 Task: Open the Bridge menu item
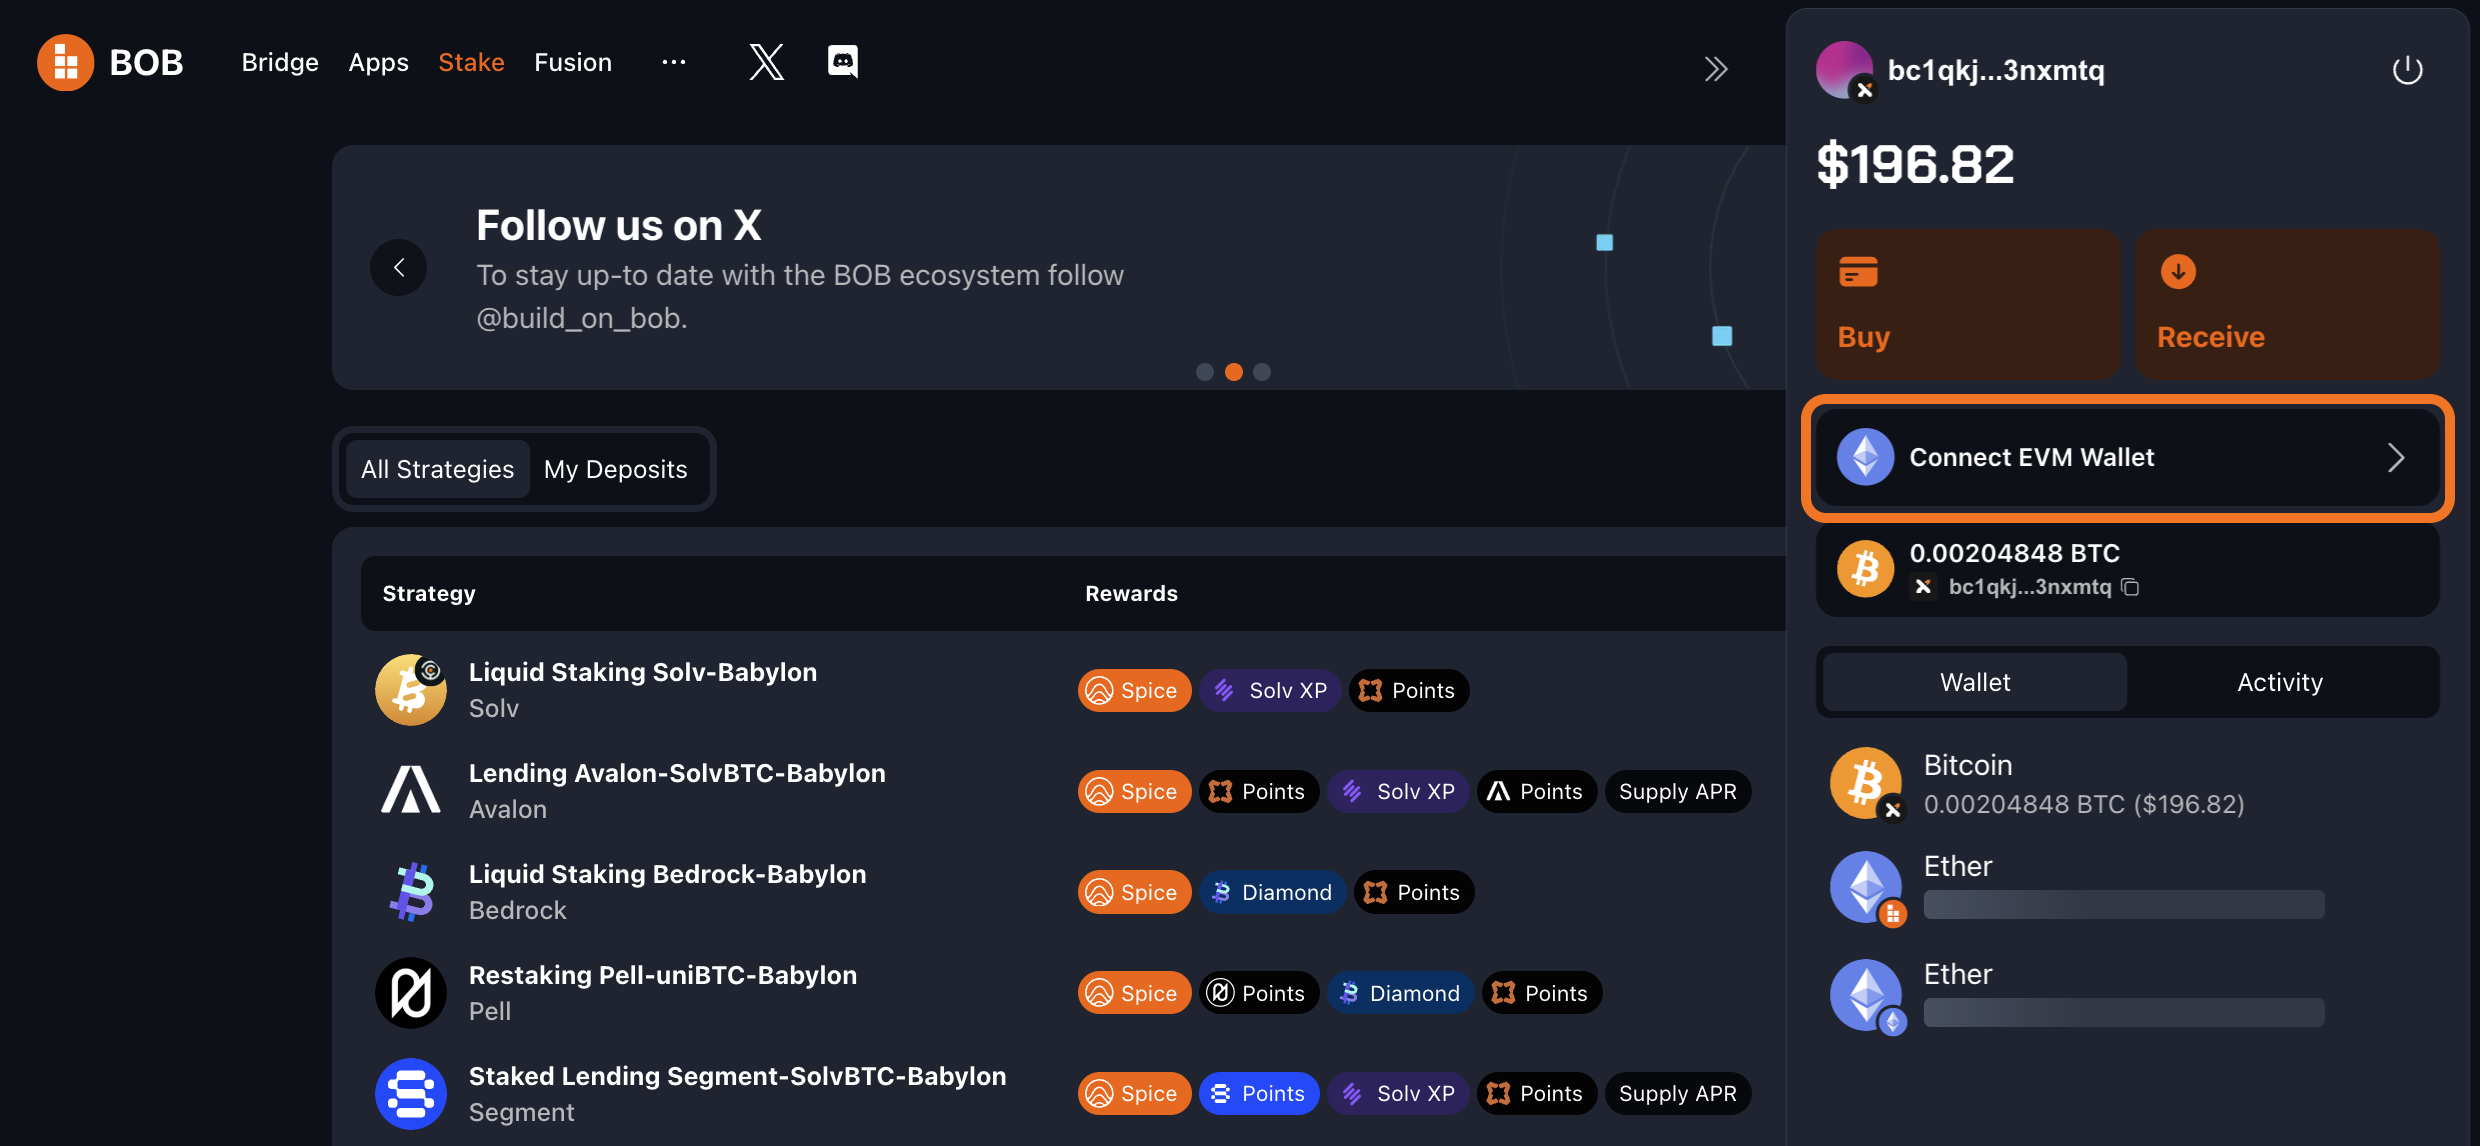coord(280,62)
